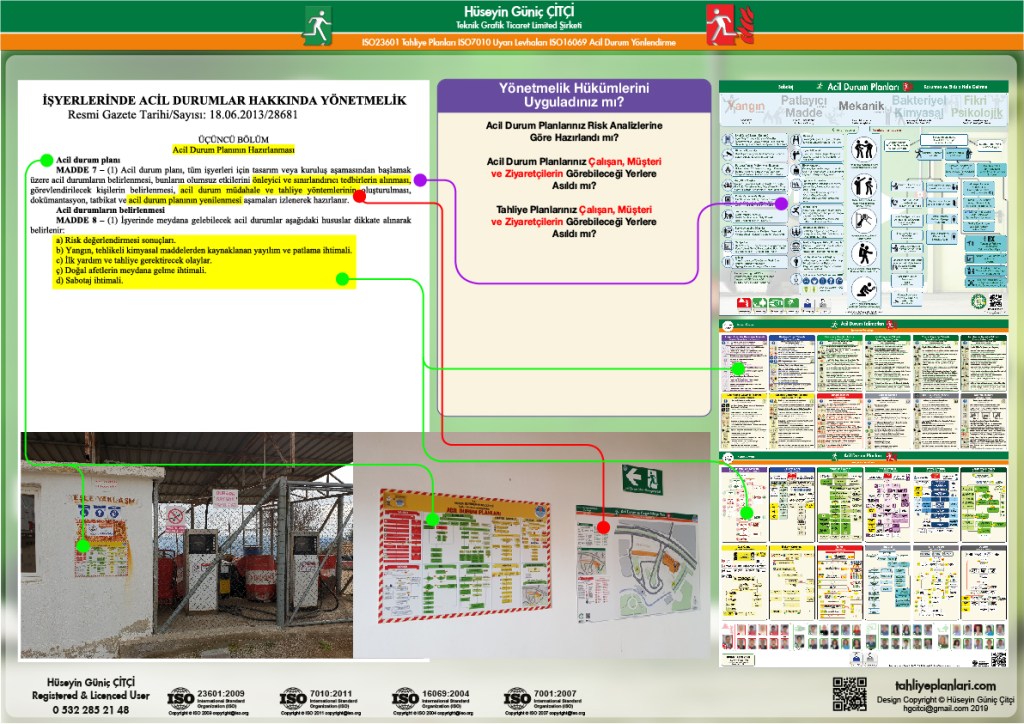Click the green running-man exit icon in header
The width and height of the screenshot is (1024, 724).
pyautogui.click(x=318, y=21)
